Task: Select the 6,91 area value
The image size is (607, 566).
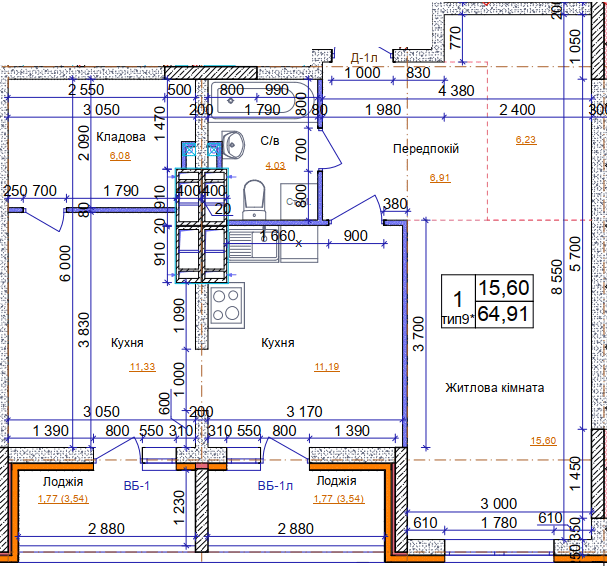Action: 440,178
